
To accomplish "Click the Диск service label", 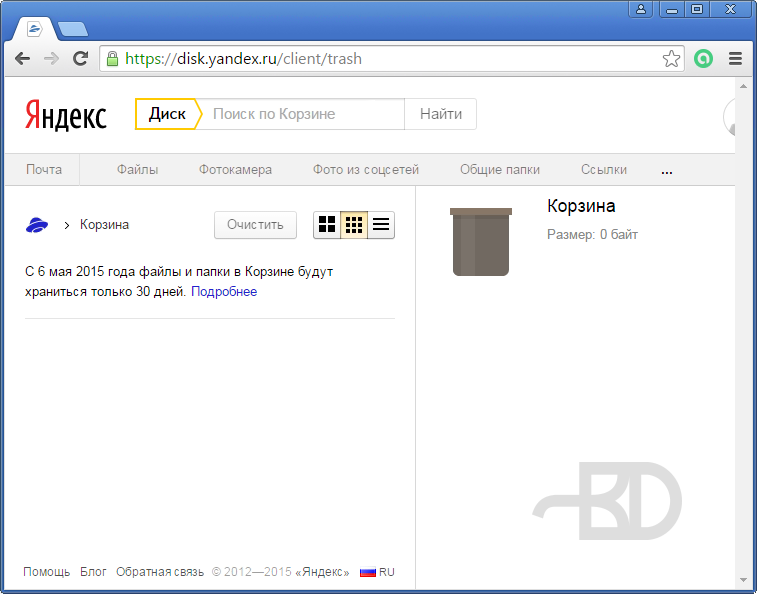I will [x=167, y=114].
